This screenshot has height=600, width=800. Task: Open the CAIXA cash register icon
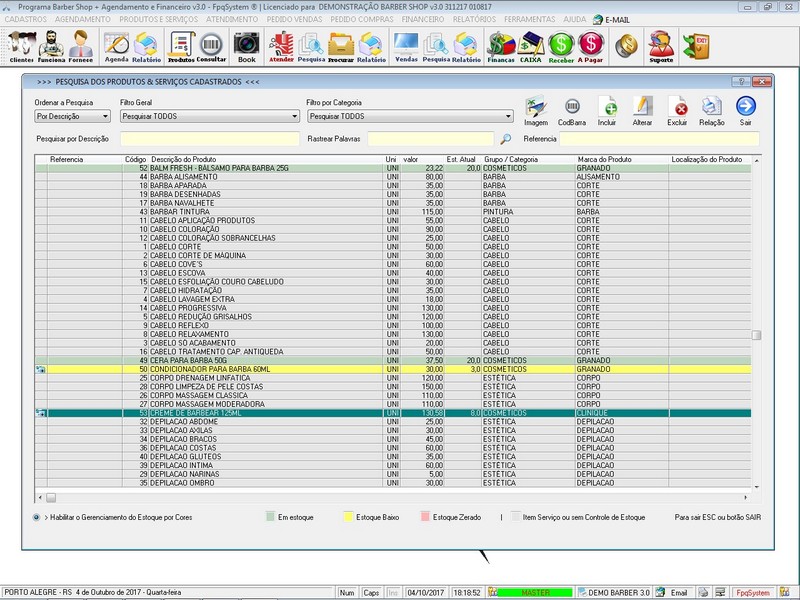point(530,45)
